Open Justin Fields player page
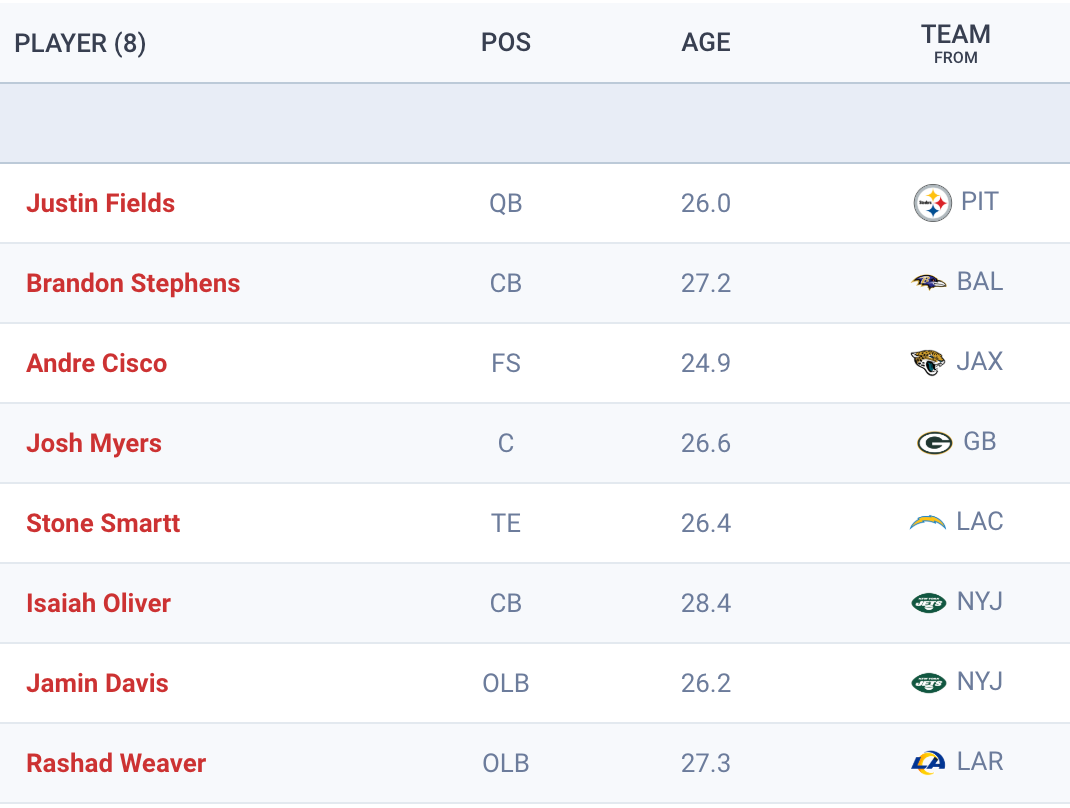The image size is (1070, 808). click(100, 203)
